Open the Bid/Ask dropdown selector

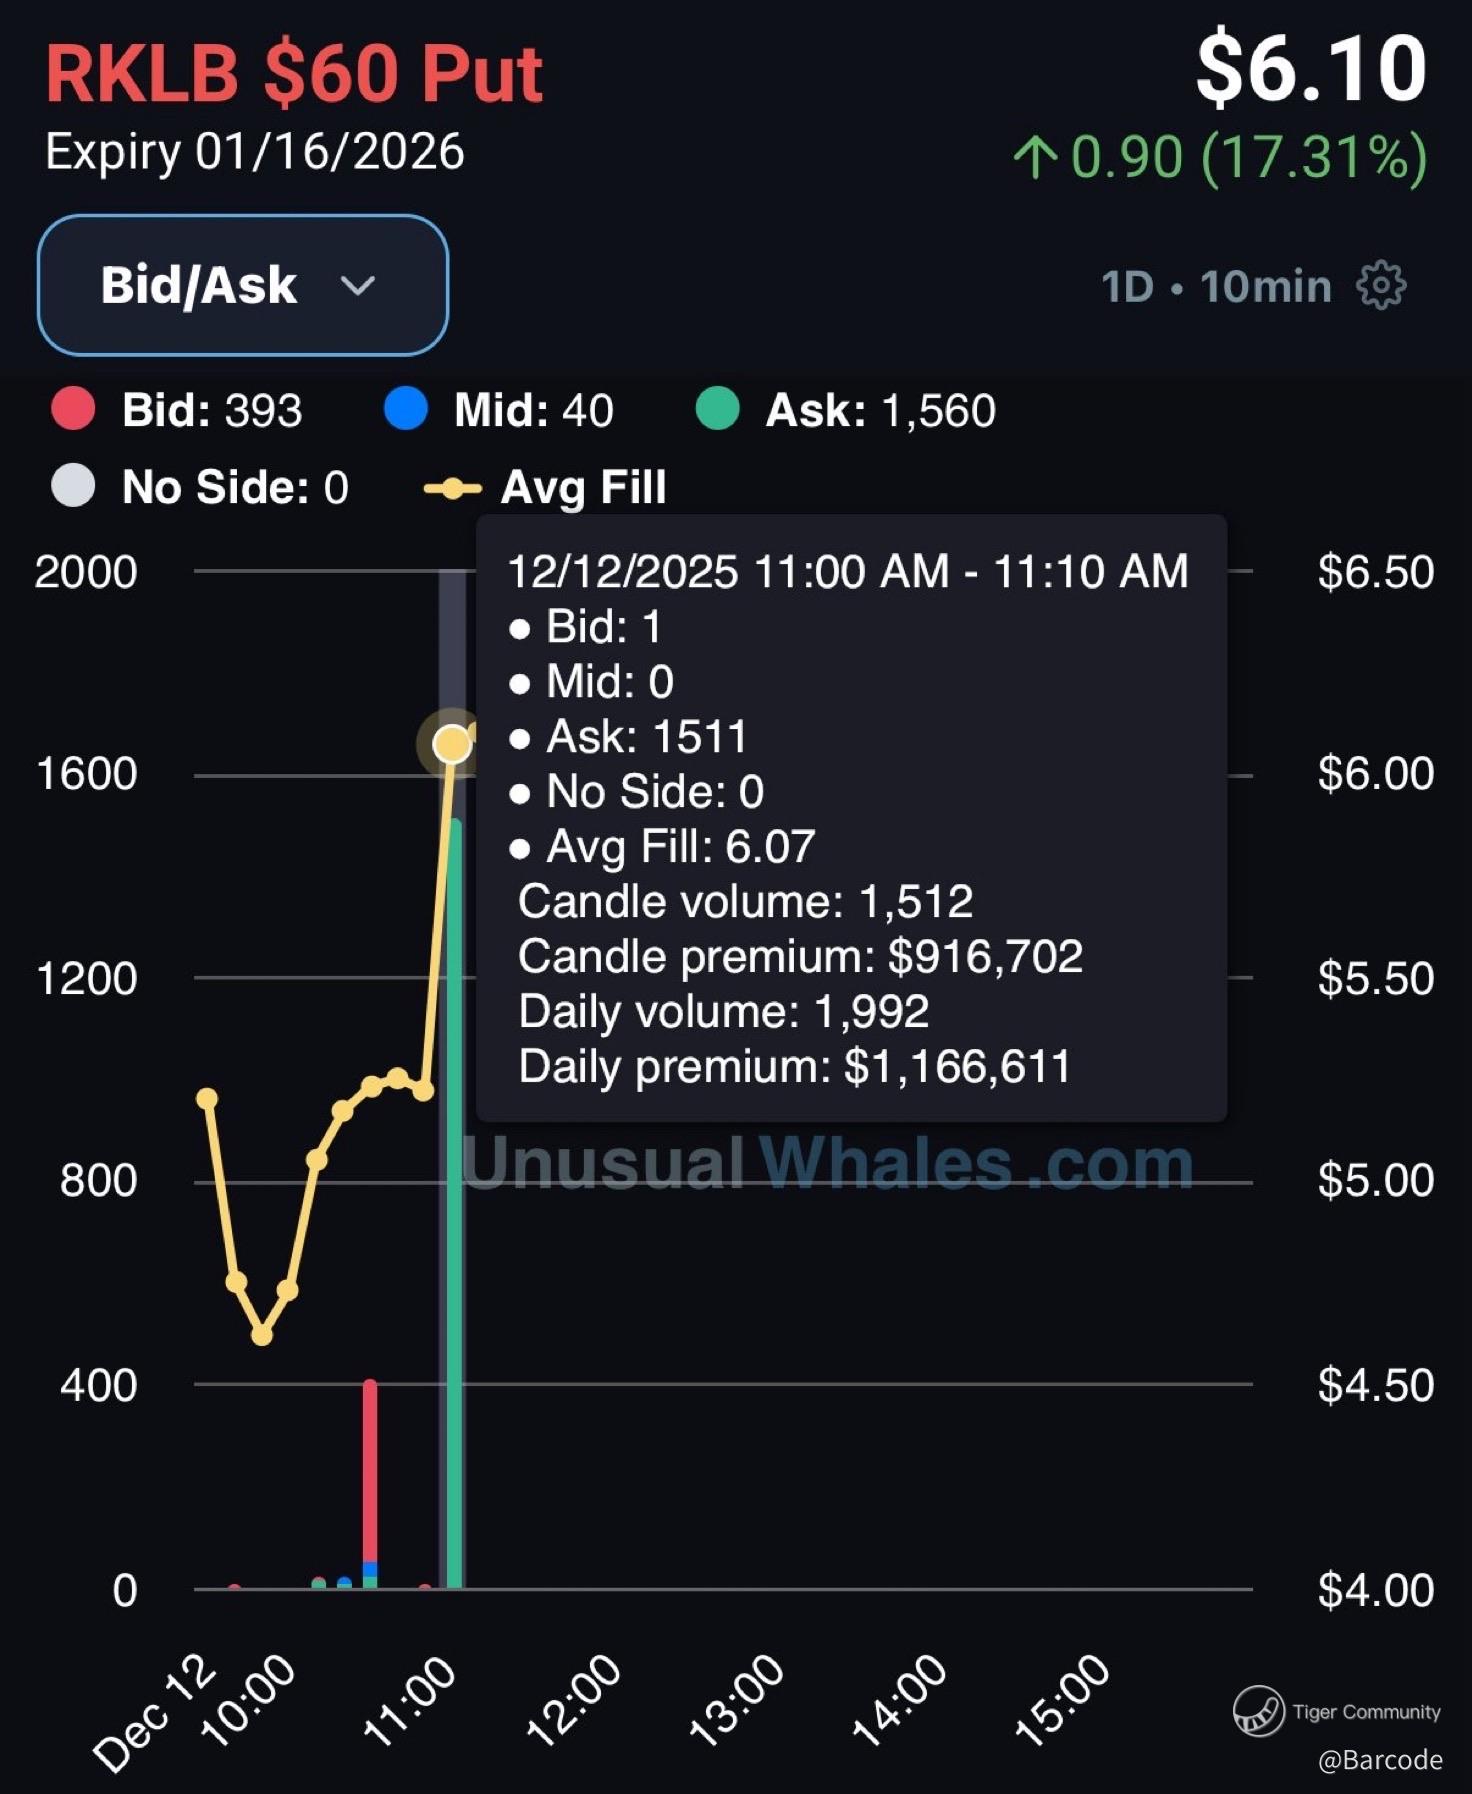242,285
